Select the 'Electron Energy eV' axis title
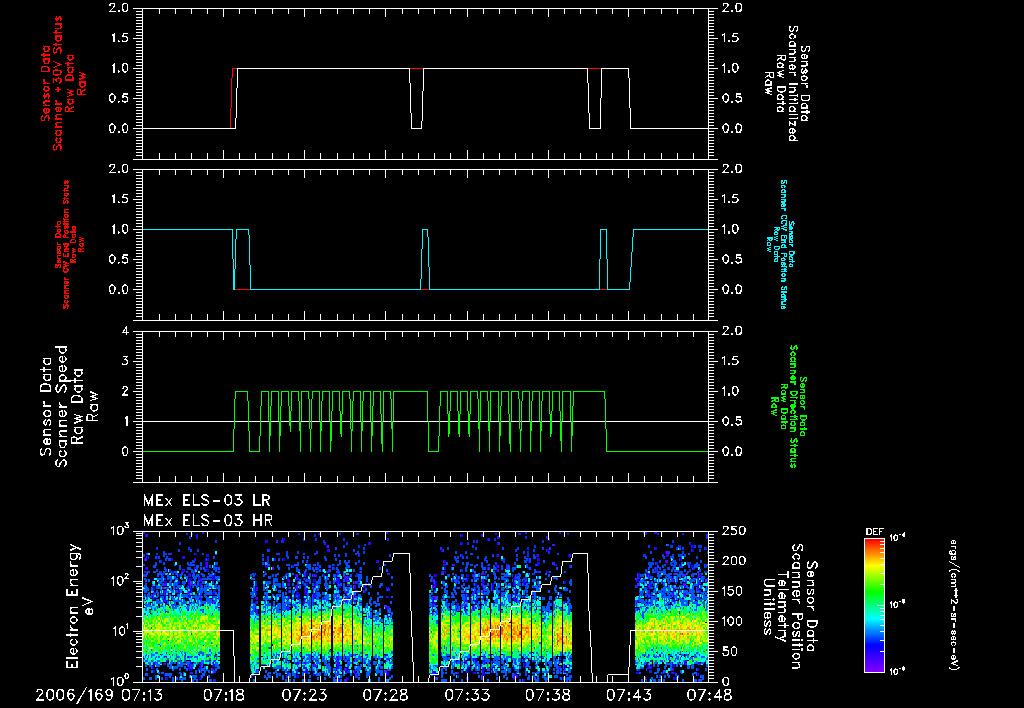Image resolution: width=1024 pixels, height=708 pixels. 81,606
